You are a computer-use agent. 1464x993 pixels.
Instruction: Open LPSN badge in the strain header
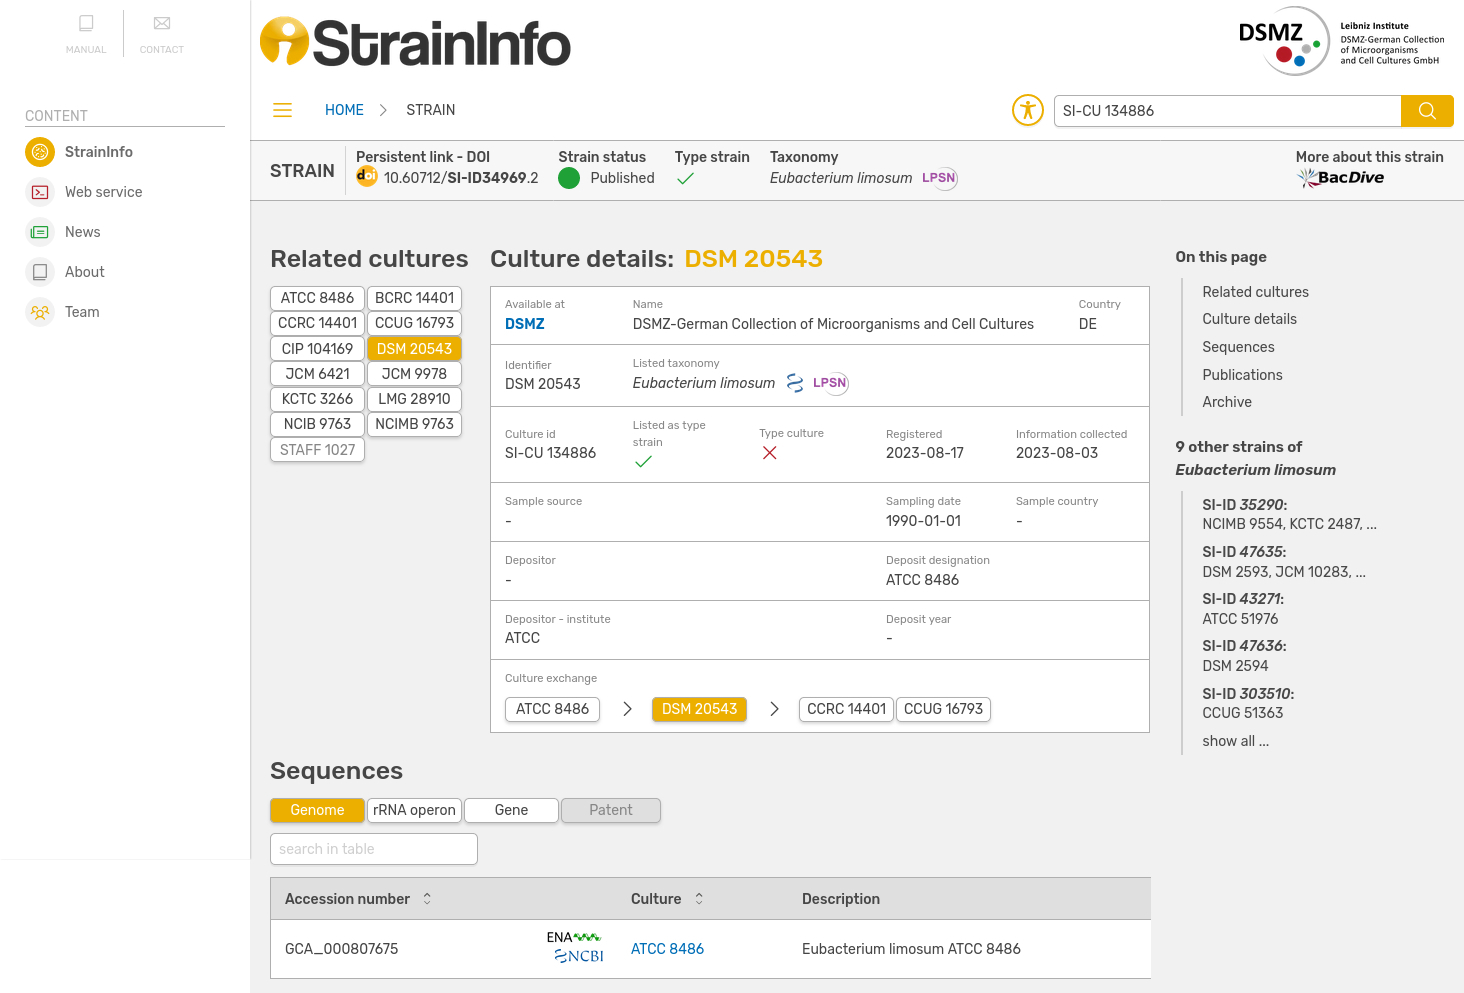939,178
